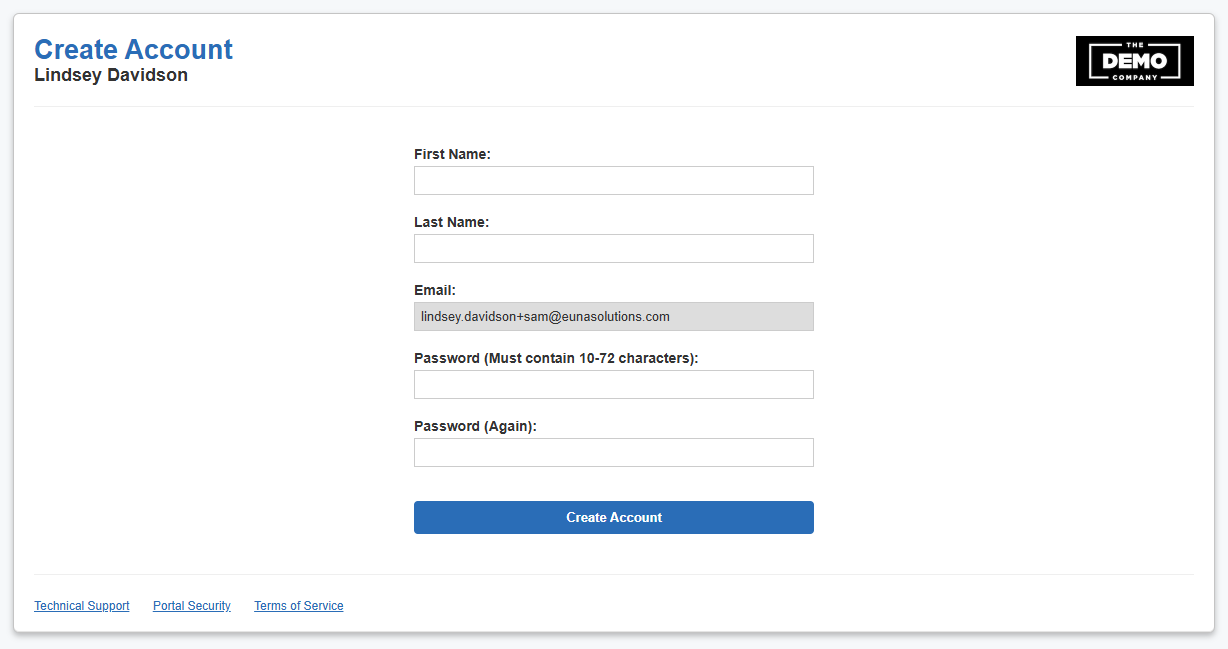Click the Last Name label text
This screenshot has width=1228, height=649.
(452, 222)
